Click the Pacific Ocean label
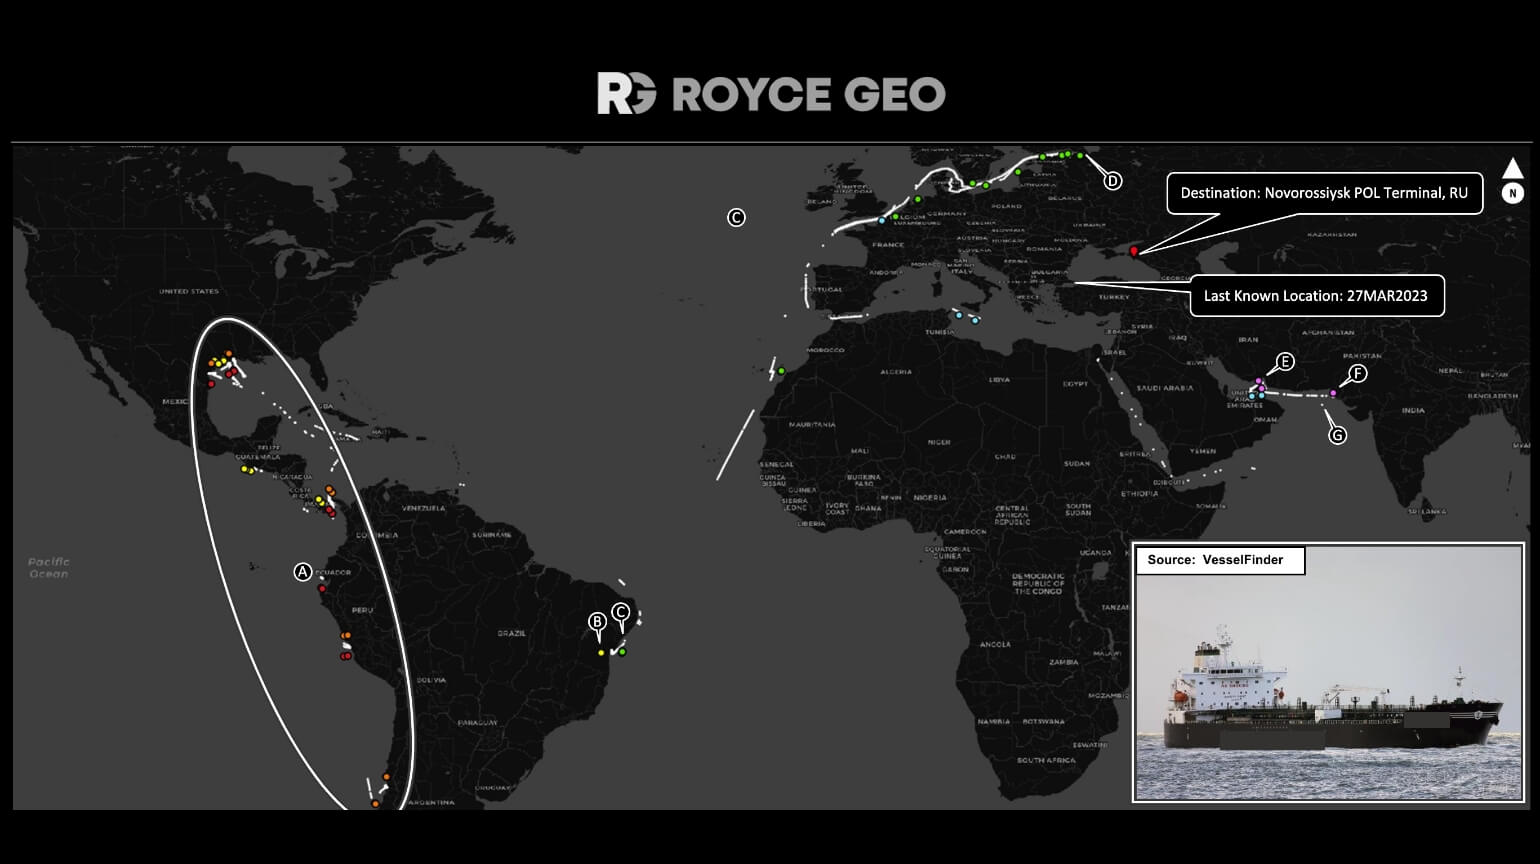This screenshot has height=864, width=1540. (x=49, y=568)
